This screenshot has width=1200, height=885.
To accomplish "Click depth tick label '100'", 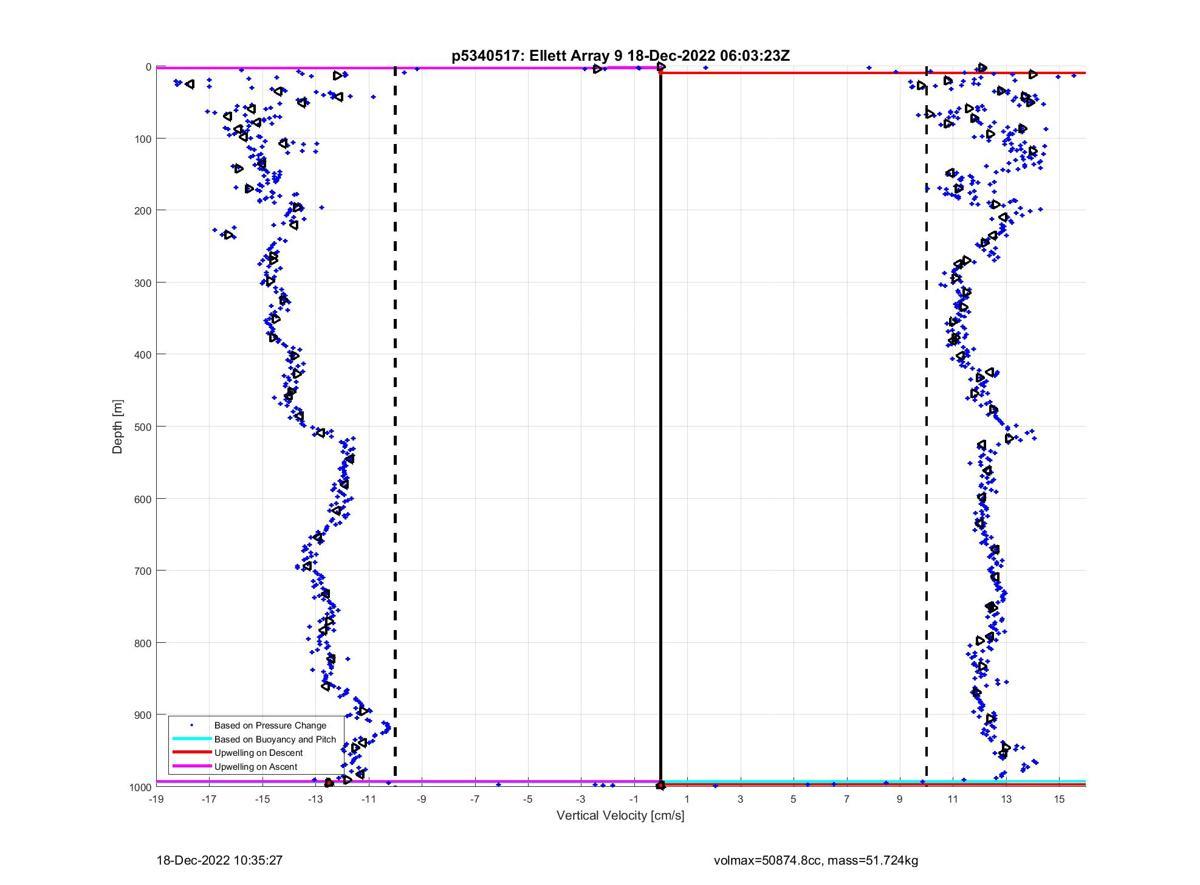I will click(x=142, y=139).
